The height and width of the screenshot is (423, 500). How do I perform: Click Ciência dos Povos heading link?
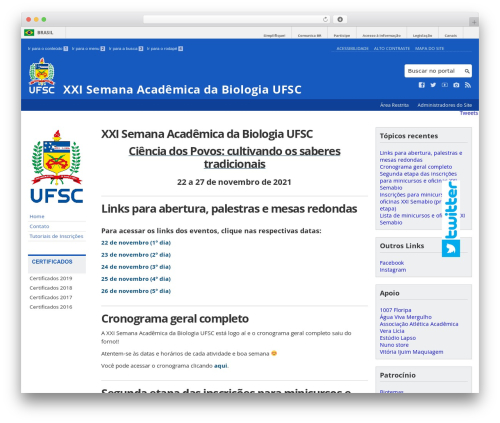(235, 157)
